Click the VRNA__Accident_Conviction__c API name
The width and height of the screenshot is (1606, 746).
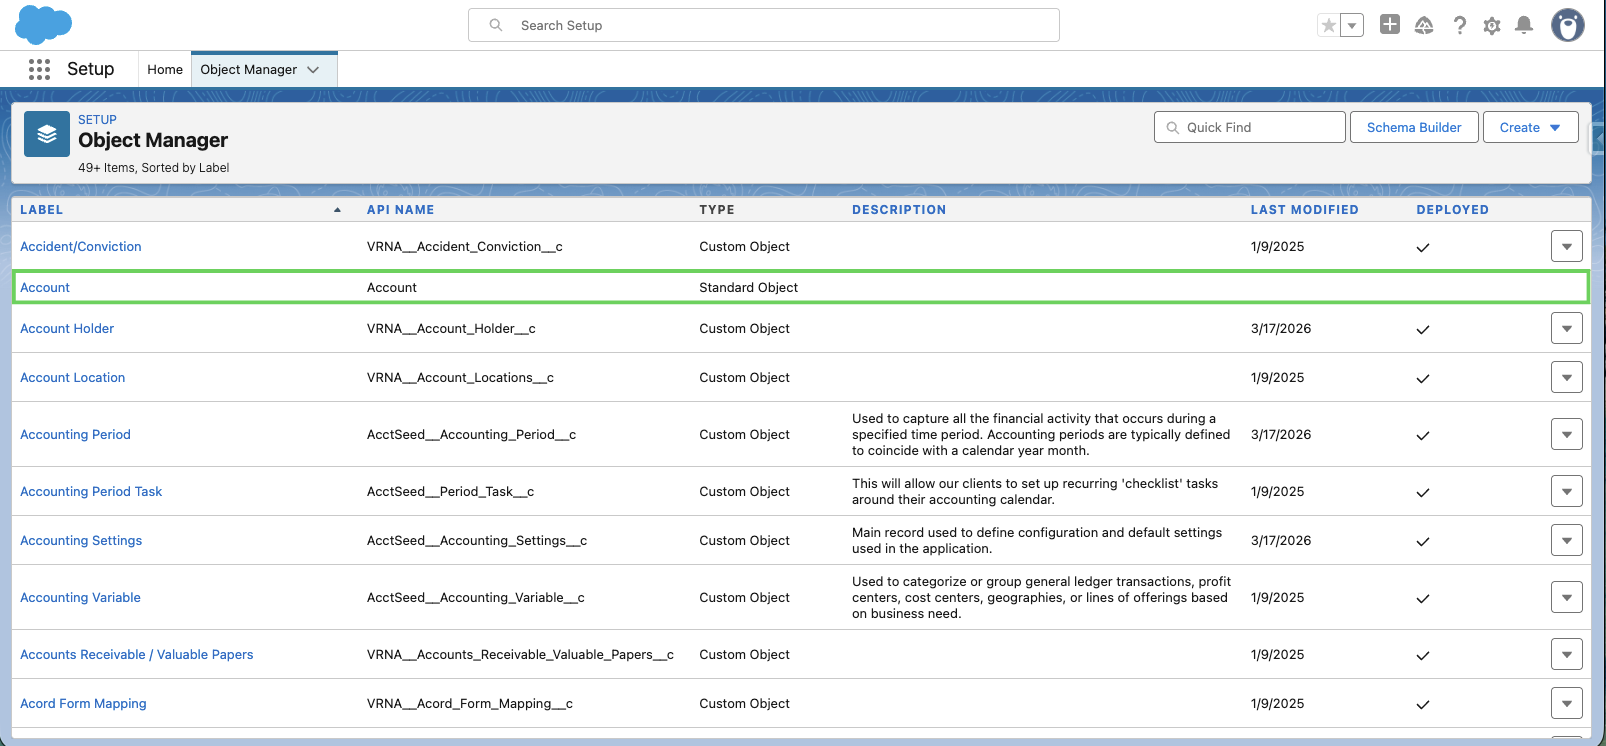465,247
